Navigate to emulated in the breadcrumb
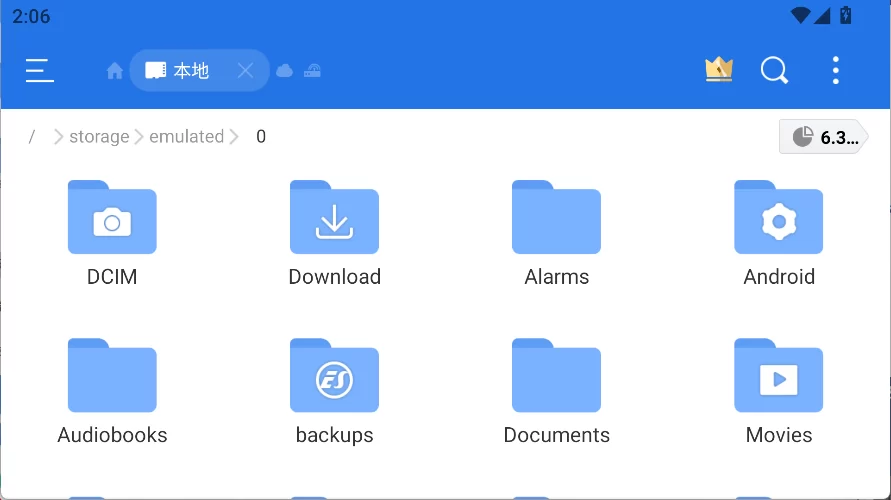891x500 pixels. pyautogui.click(x=186, y=137)
